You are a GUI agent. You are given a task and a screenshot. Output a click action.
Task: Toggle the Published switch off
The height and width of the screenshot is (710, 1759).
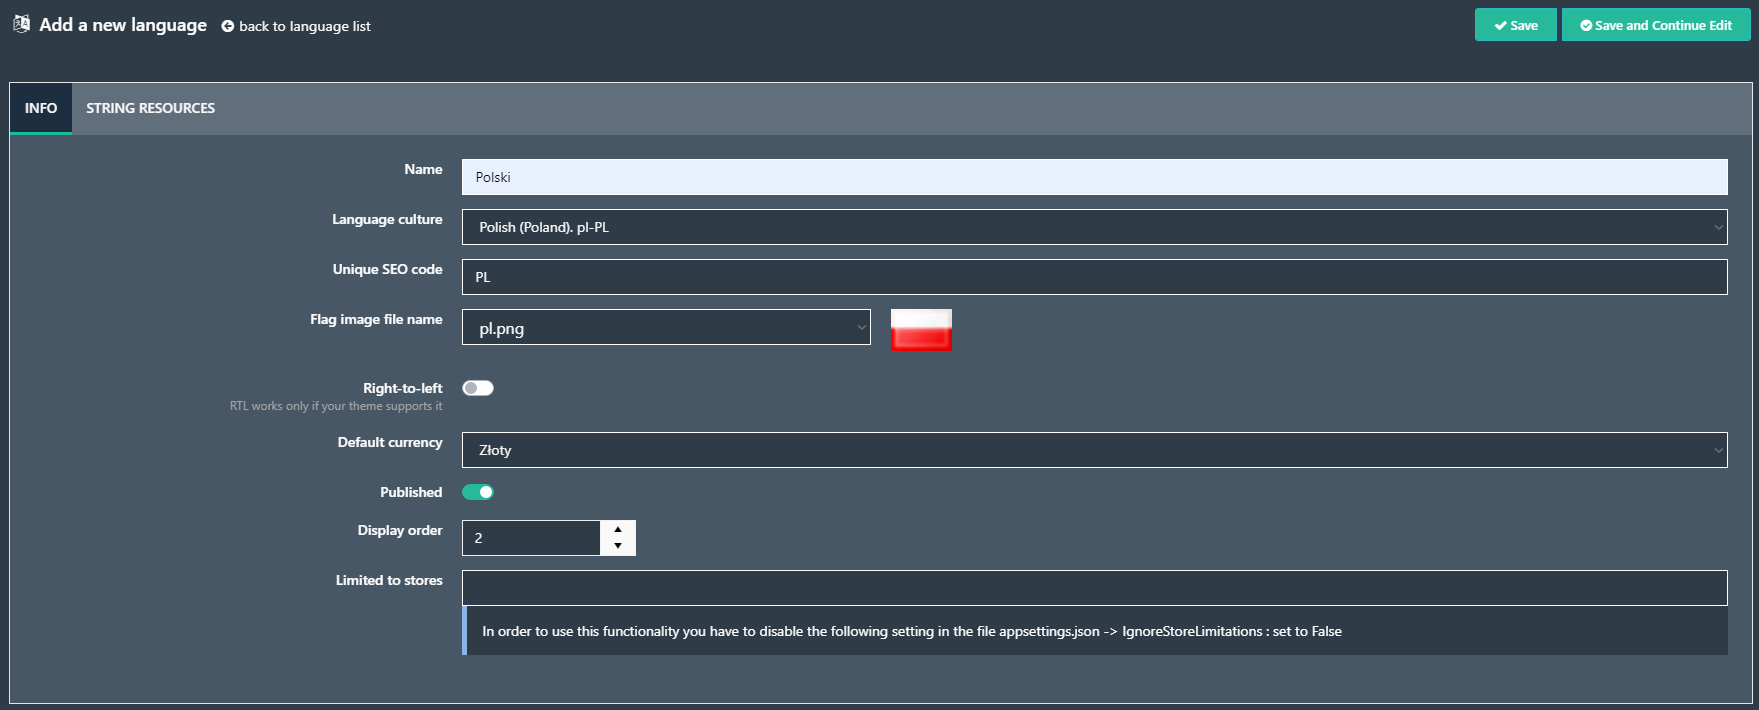tap(478, 492)
